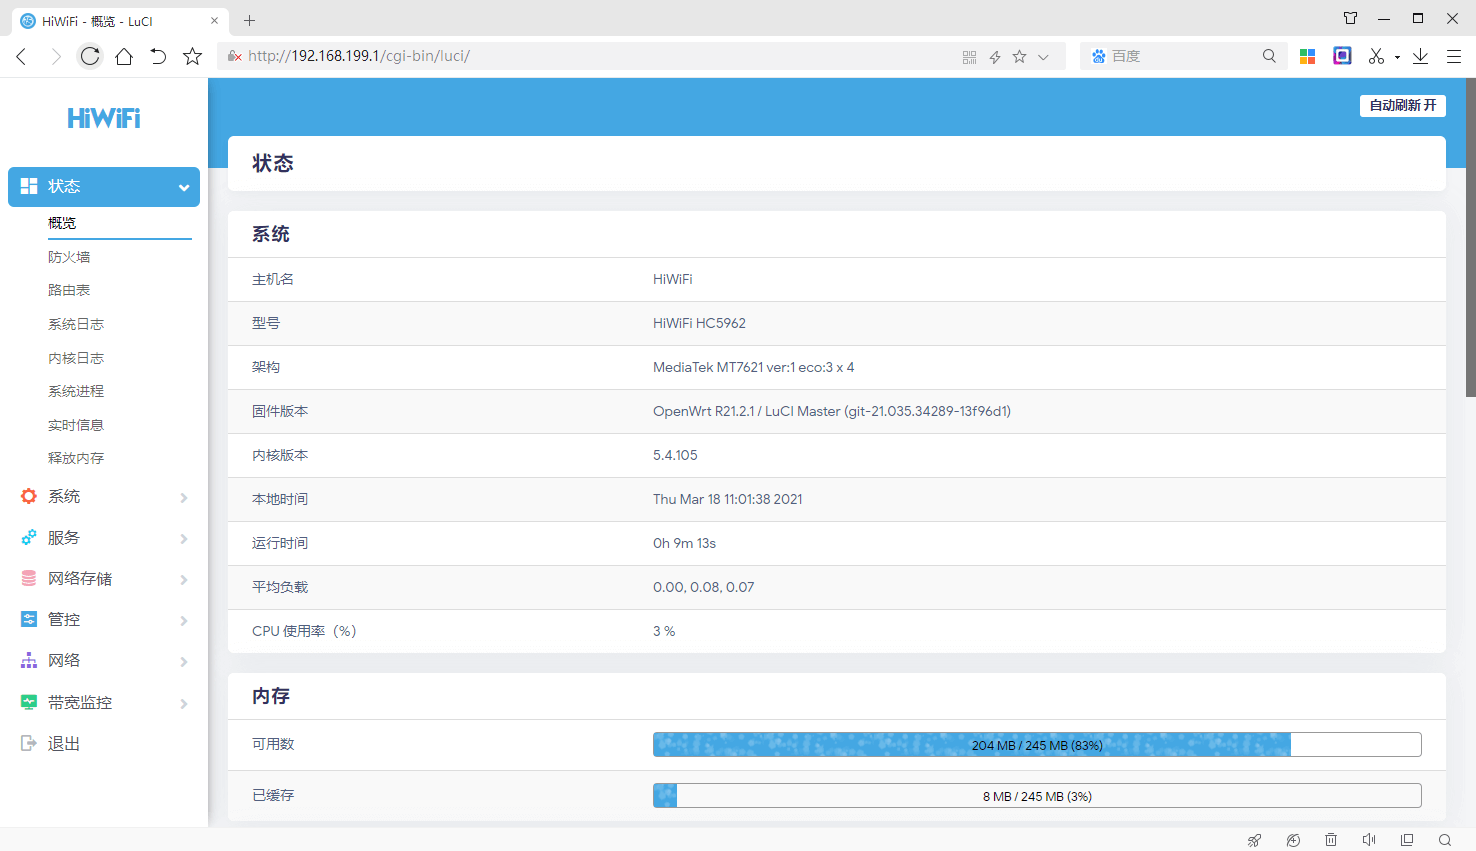
Task: Click the rocket accelerator icon in status bar
Action: tap(1254, 840)
